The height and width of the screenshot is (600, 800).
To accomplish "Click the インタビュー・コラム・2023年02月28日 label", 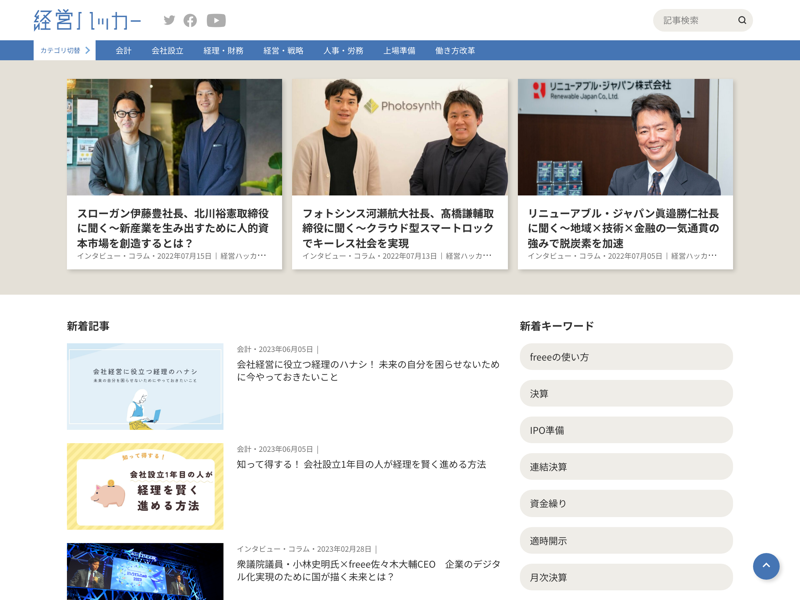I will 307,549.
